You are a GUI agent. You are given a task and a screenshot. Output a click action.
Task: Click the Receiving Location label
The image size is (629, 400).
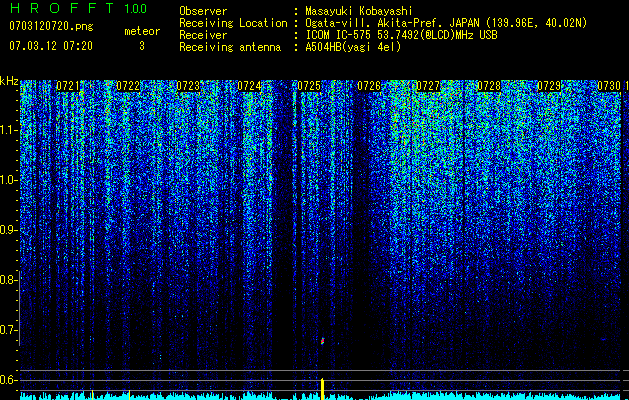click(x=233, y=23)
